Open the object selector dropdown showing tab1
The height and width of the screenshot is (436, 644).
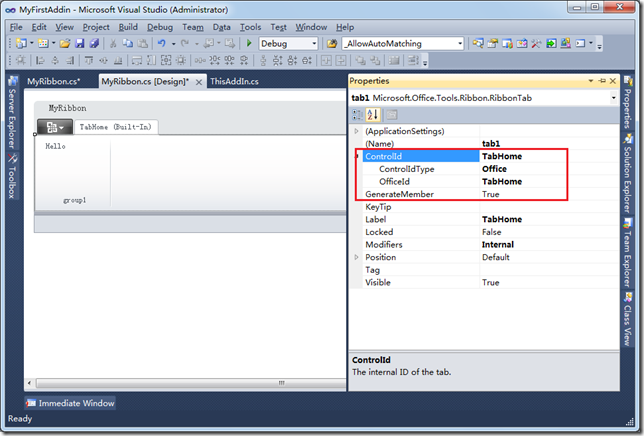click(613, 98)
